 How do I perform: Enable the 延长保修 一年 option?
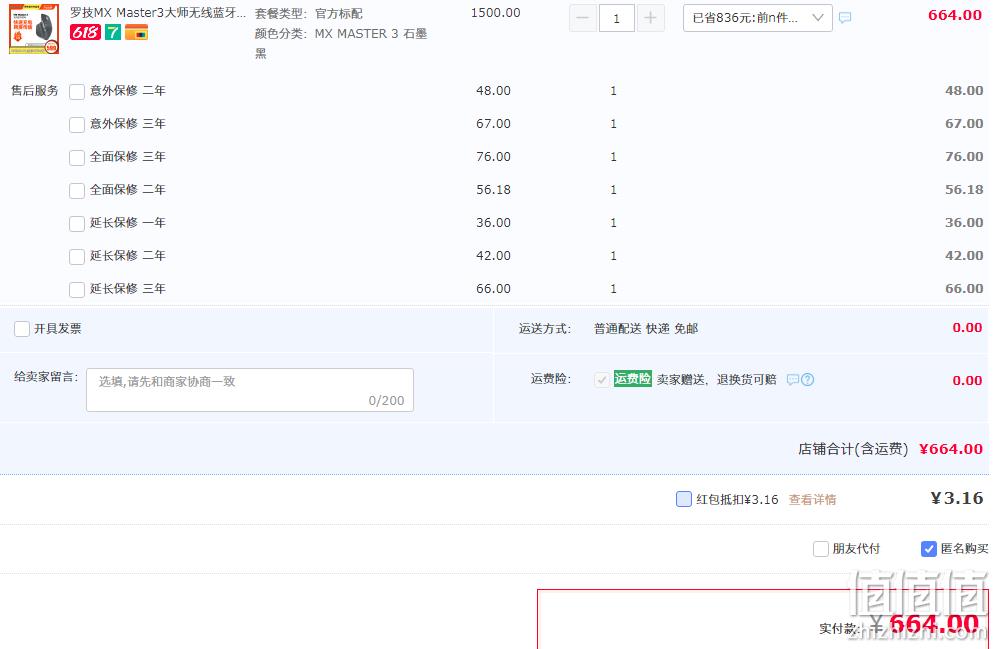pos(77,224)
